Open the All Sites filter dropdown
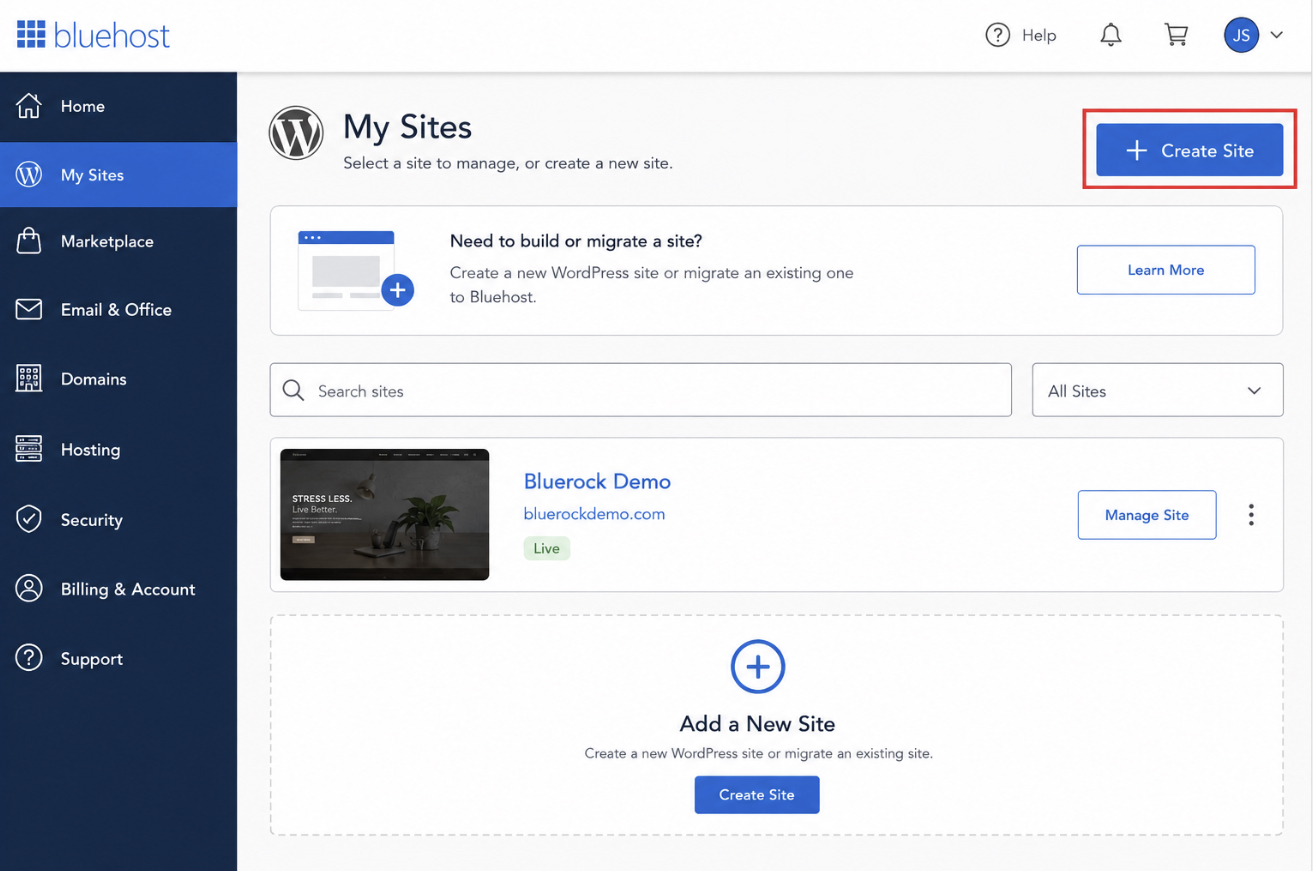The width and height of the screenshot is (1313, 871). (x=1157, y=390)
